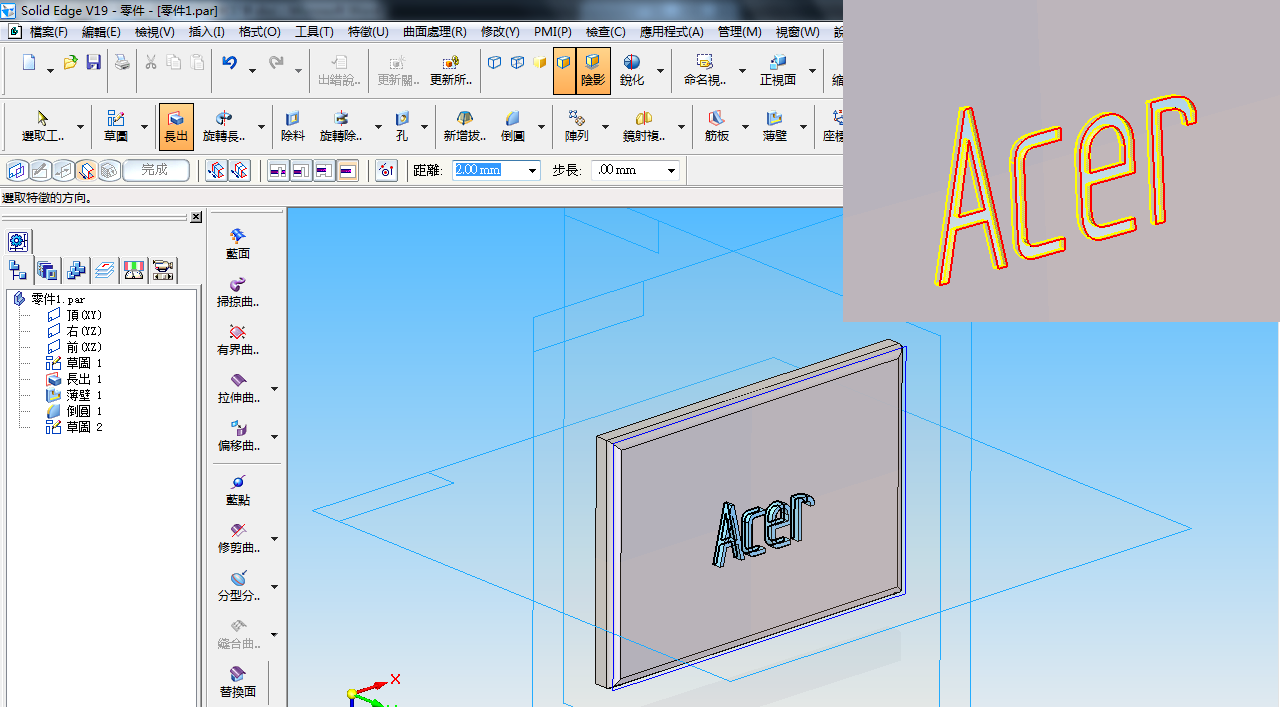Toggle the highlighted 長出 protrusion command
Screen dimensions: 1280x707
coord(176,127)
